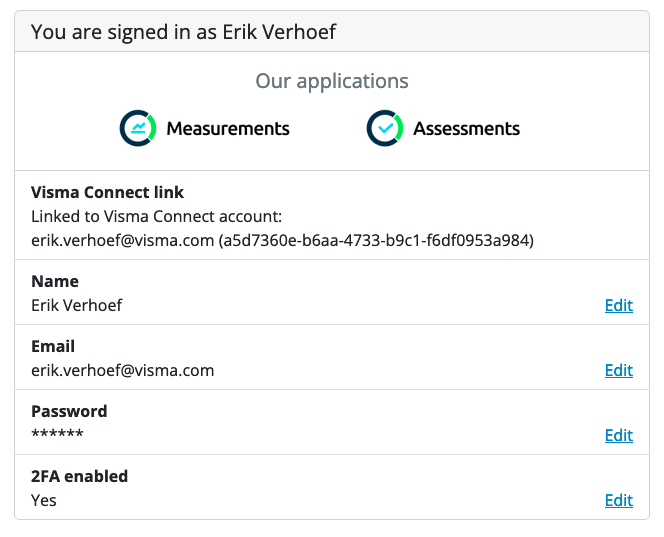The height and width of the screenshot is (537, 664).
Task: Click the Email section label
Action: [53, 346]
